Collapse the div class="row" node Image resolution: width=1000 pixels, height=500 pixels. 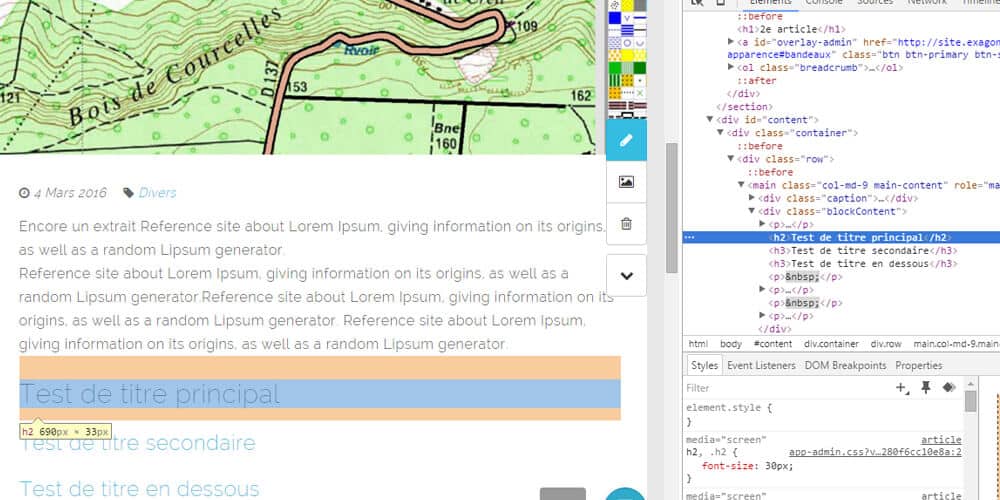[731, 159]
